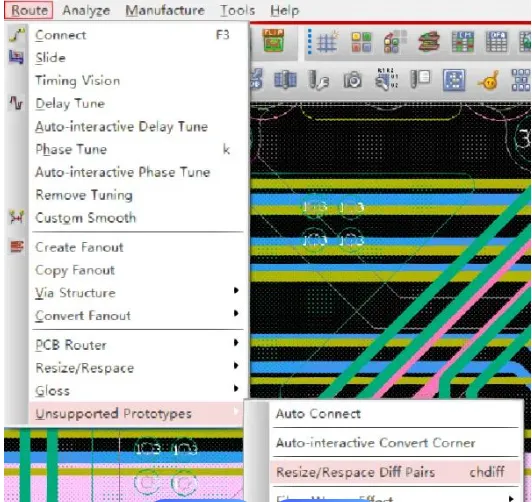
Task: Toggle the grid display icon
Action: (x=327, y=41)
